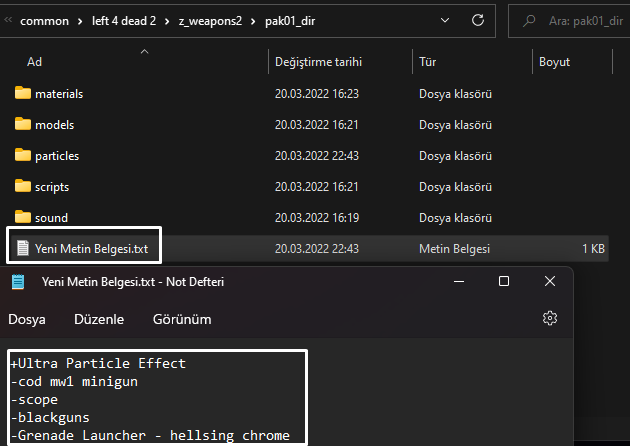Click the particles folder icon

tap(24, 156)
